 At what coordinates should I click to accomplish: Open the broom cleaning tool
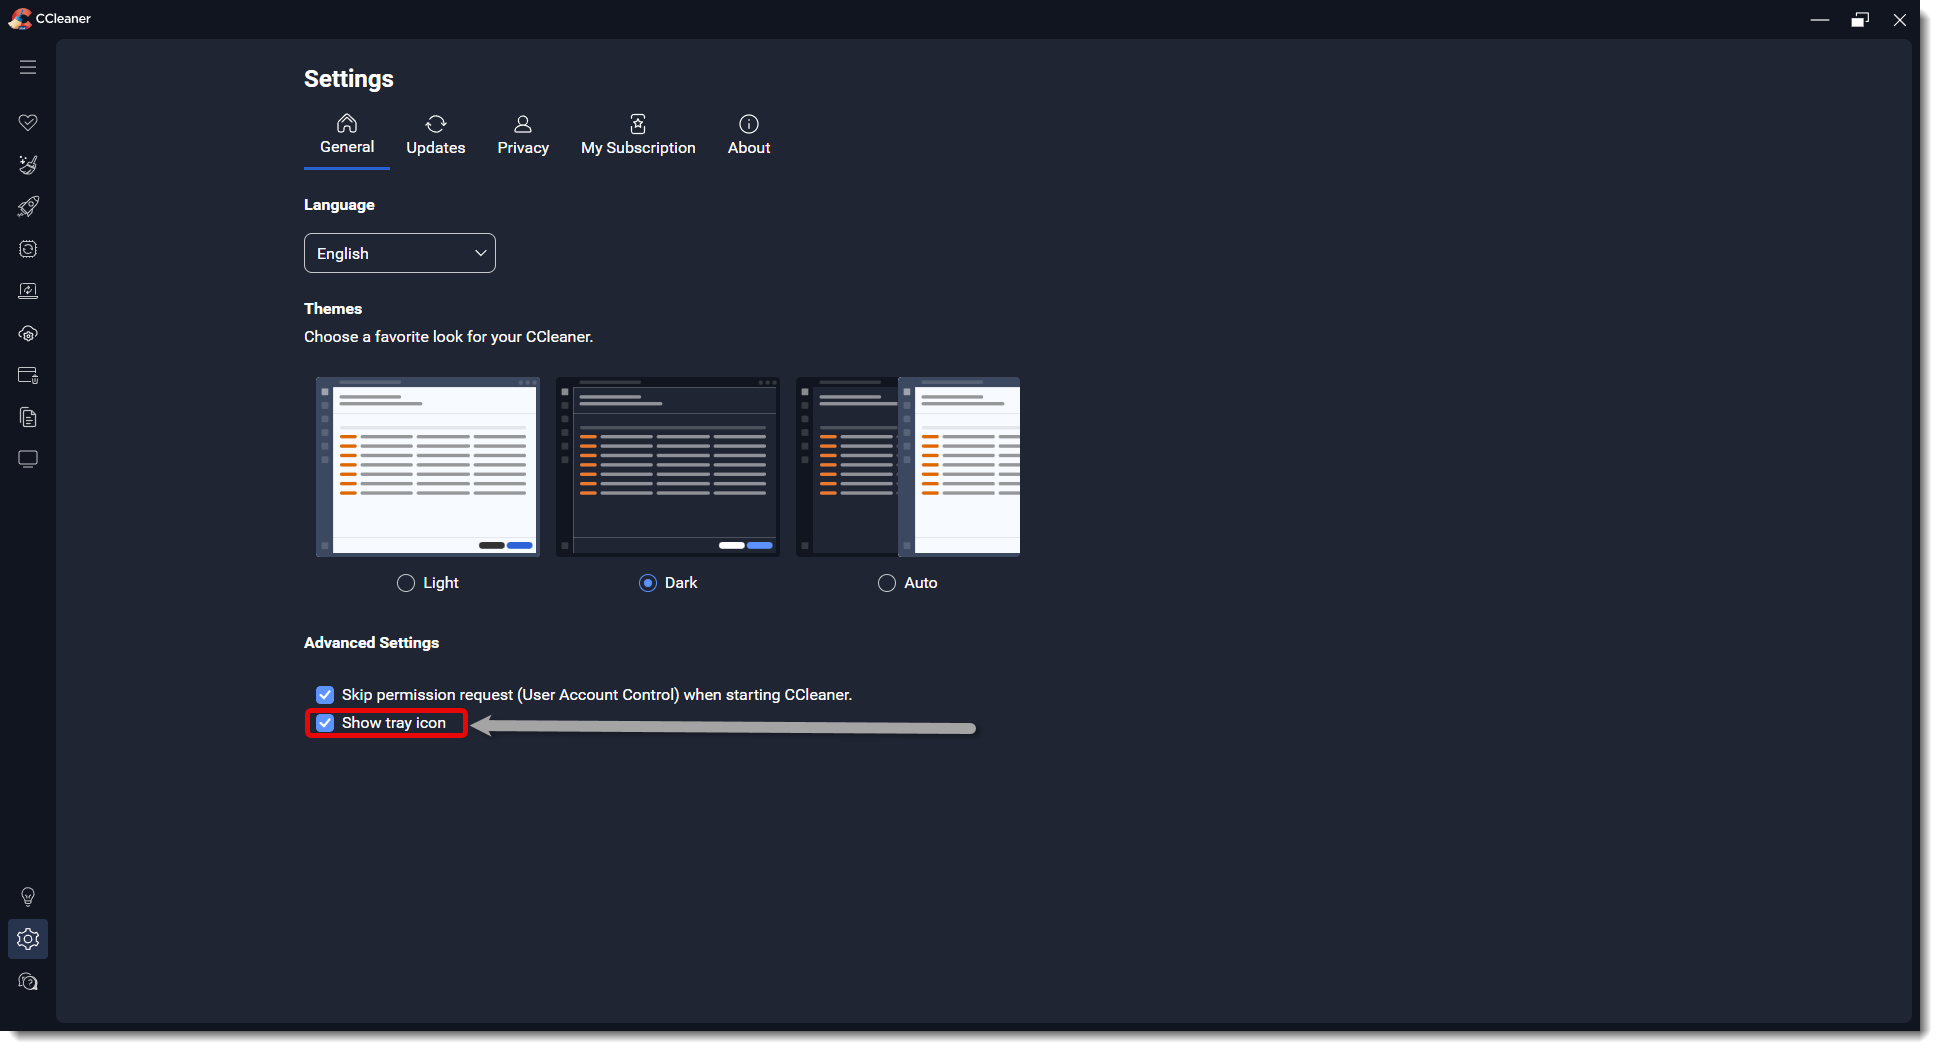[x=28, y=165]
